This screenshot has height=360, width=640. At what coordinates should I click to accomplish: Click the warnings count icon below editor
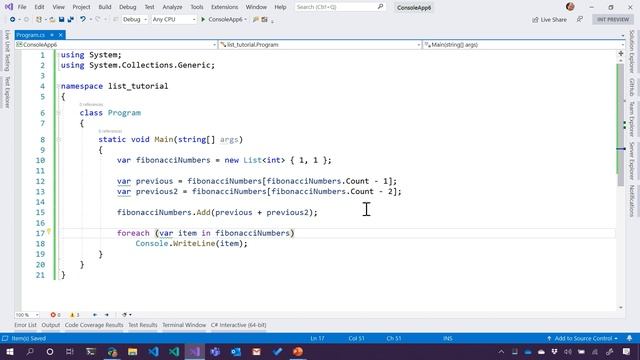(x=72, y=315)
